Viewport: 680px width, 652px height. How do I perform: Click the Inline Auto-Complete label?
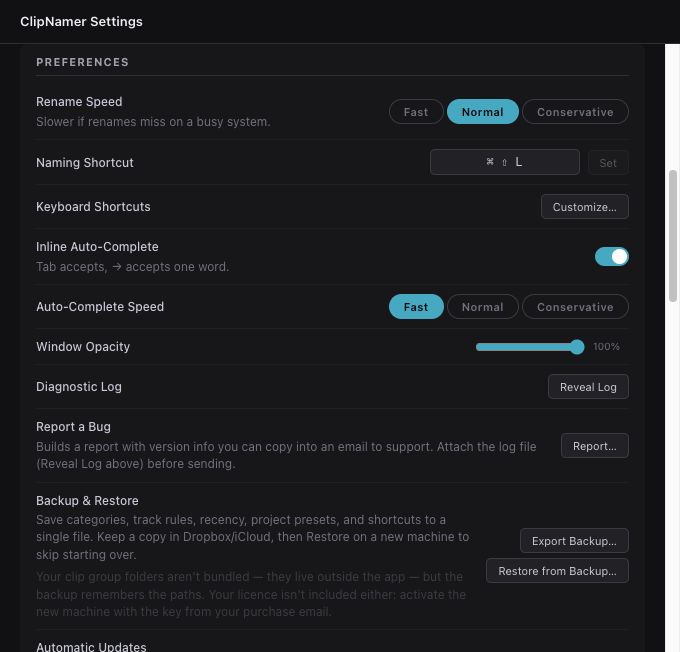[97, 247]
